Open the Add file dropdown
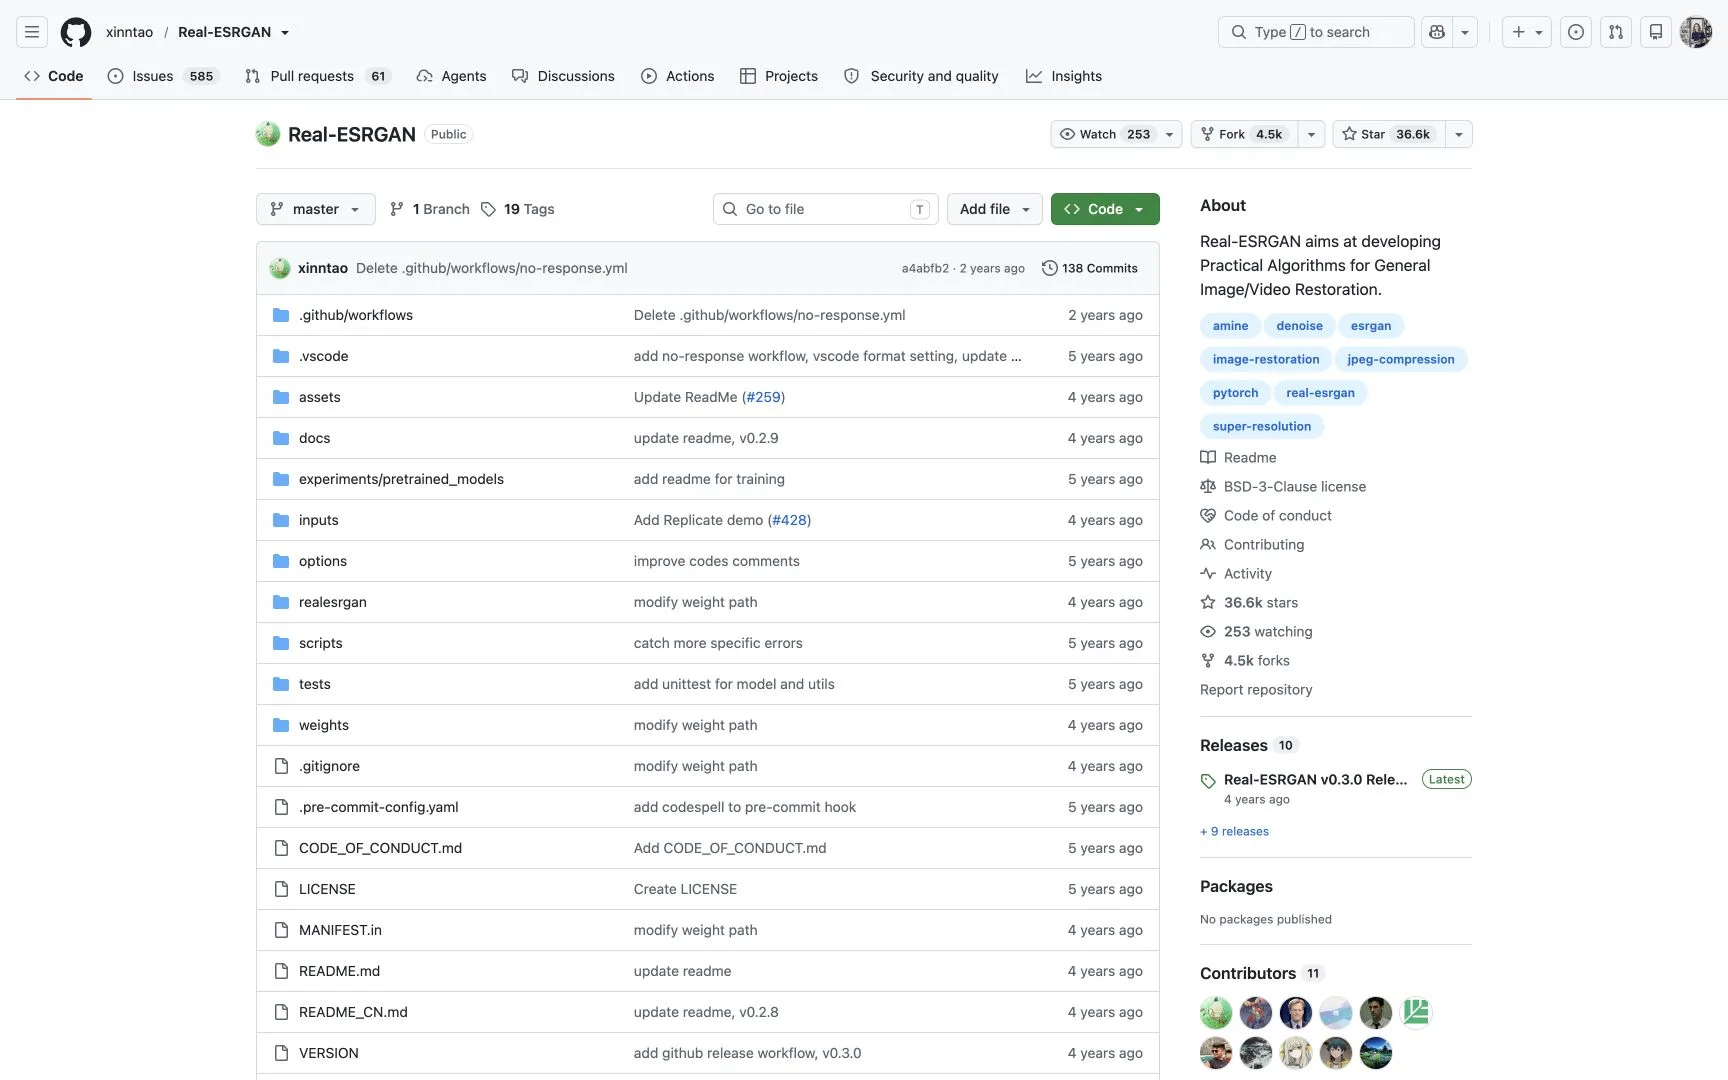 [995, 209]
